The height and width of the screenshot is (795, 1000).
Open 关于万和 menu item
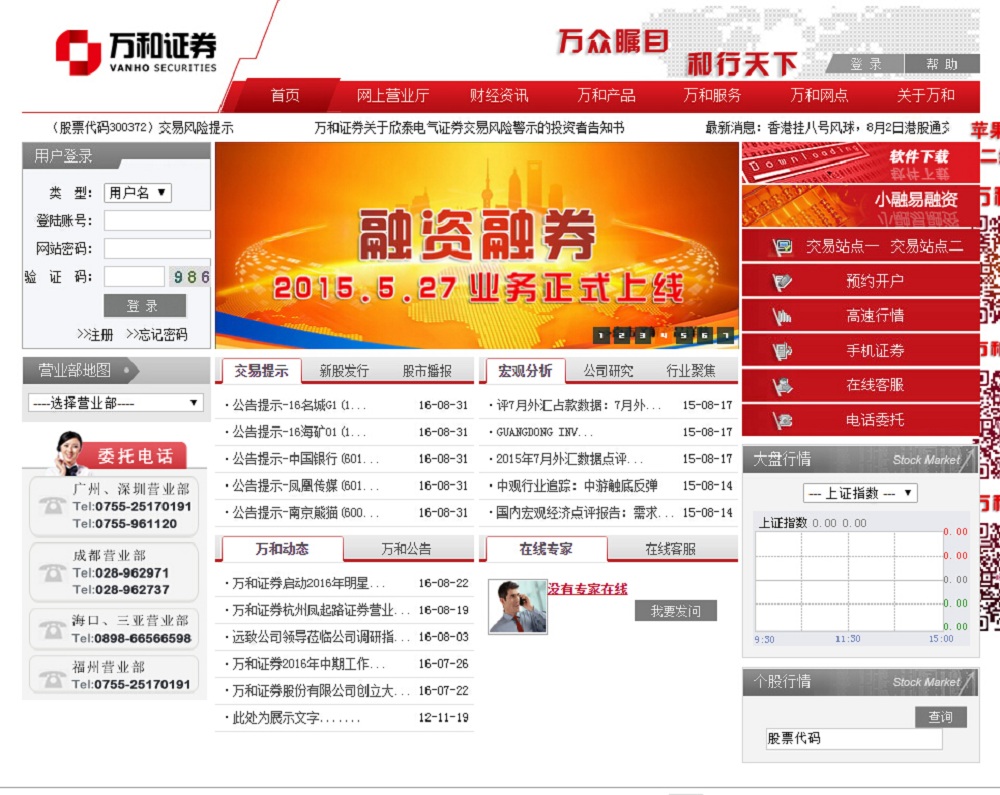point(926,96)
